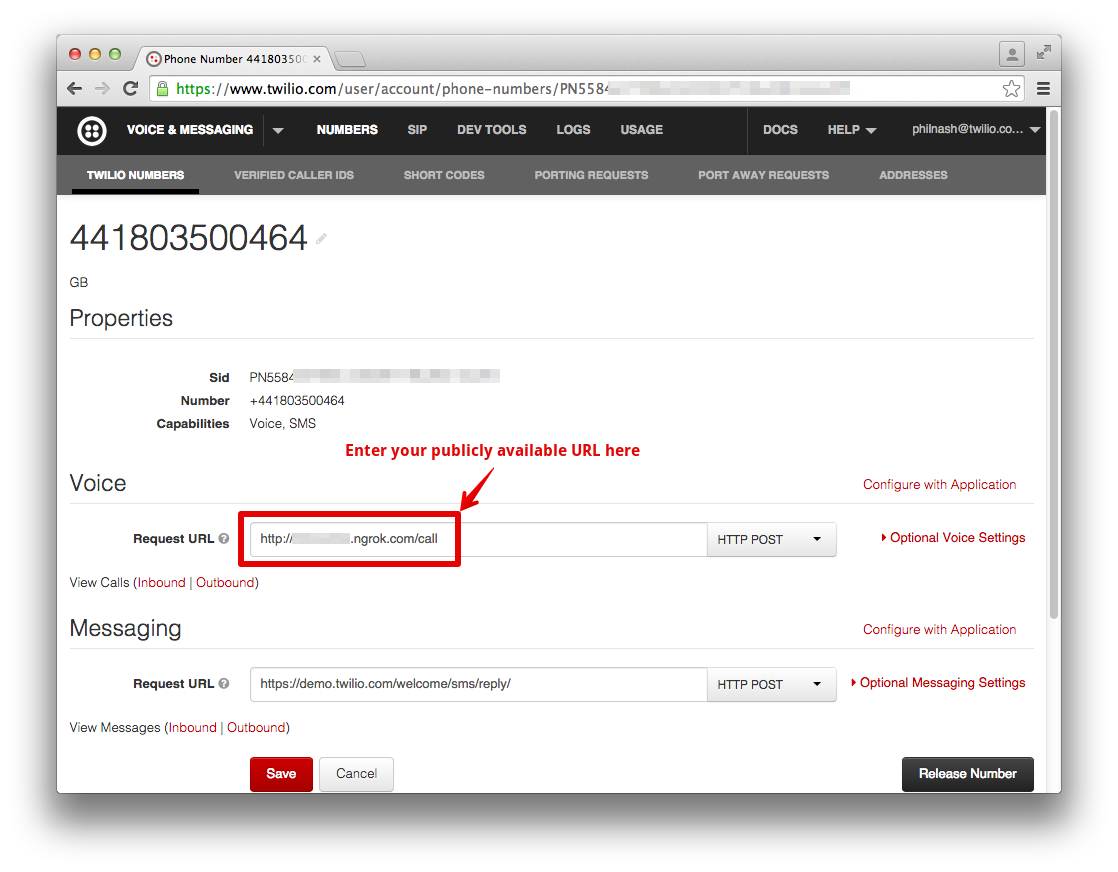The image size is (1118, 872).
Task: Open Voice HTTP POST method dropdown
Action: [771, 540]
